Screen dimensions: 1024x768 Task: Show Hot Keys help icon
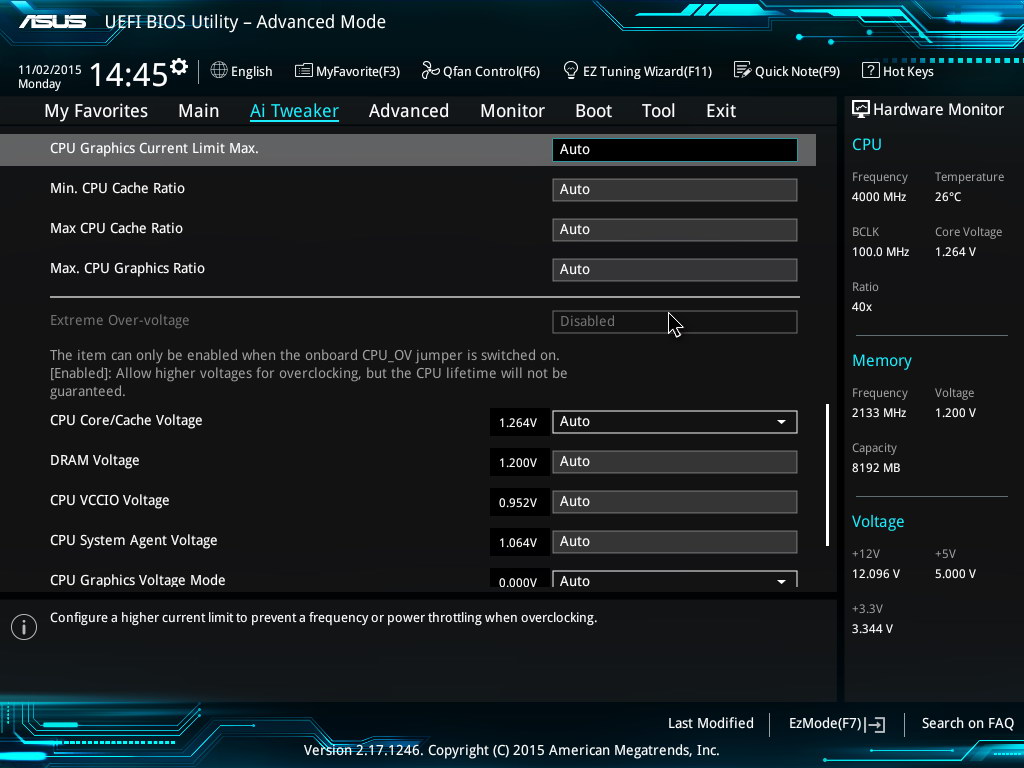(870, 71)
